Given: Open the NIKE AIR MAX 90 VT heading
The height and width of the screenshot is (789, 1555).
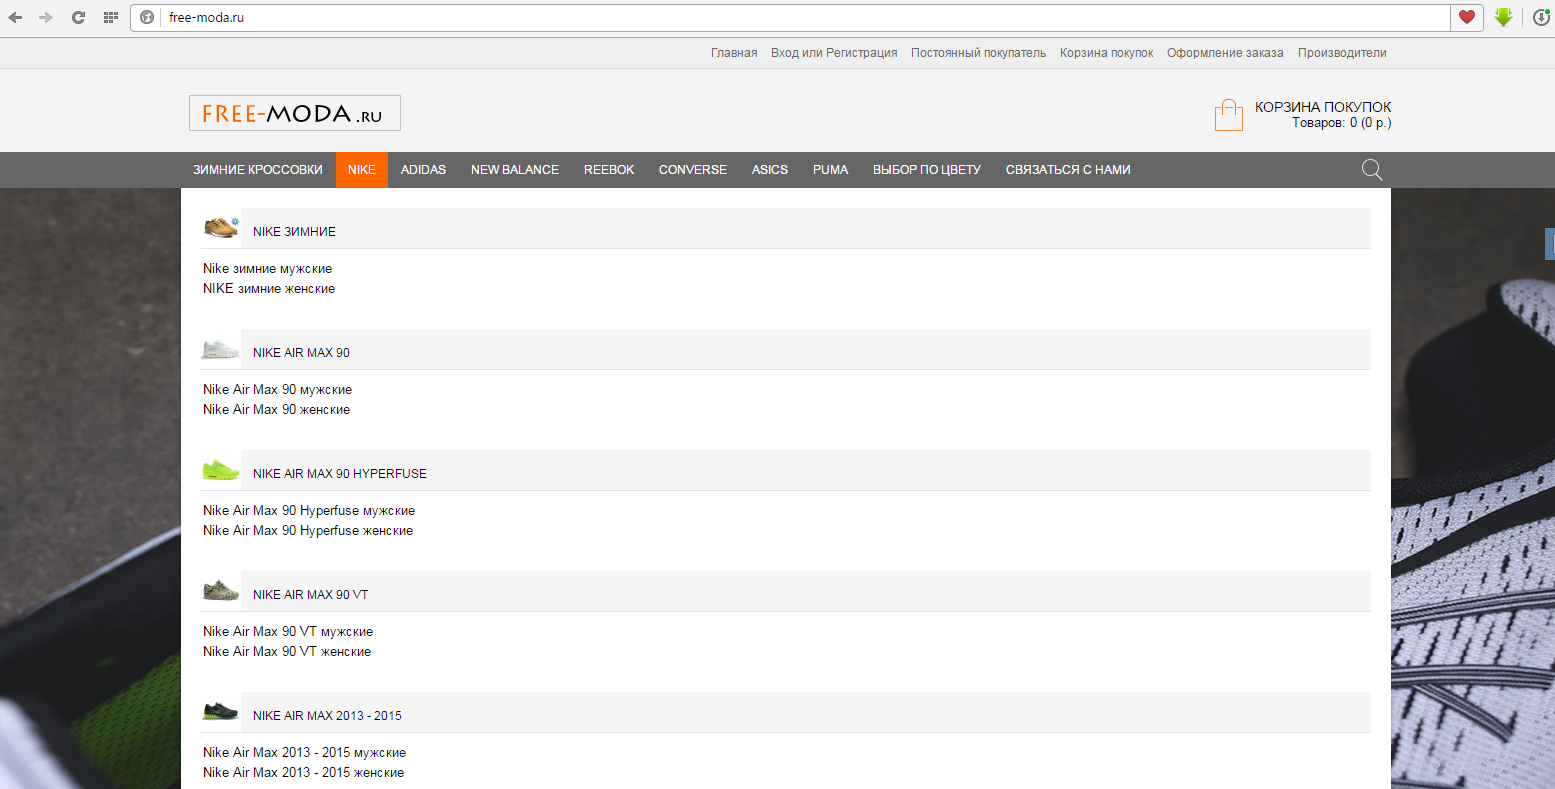Looking at the screenshot, I should [x=310, y=595].
